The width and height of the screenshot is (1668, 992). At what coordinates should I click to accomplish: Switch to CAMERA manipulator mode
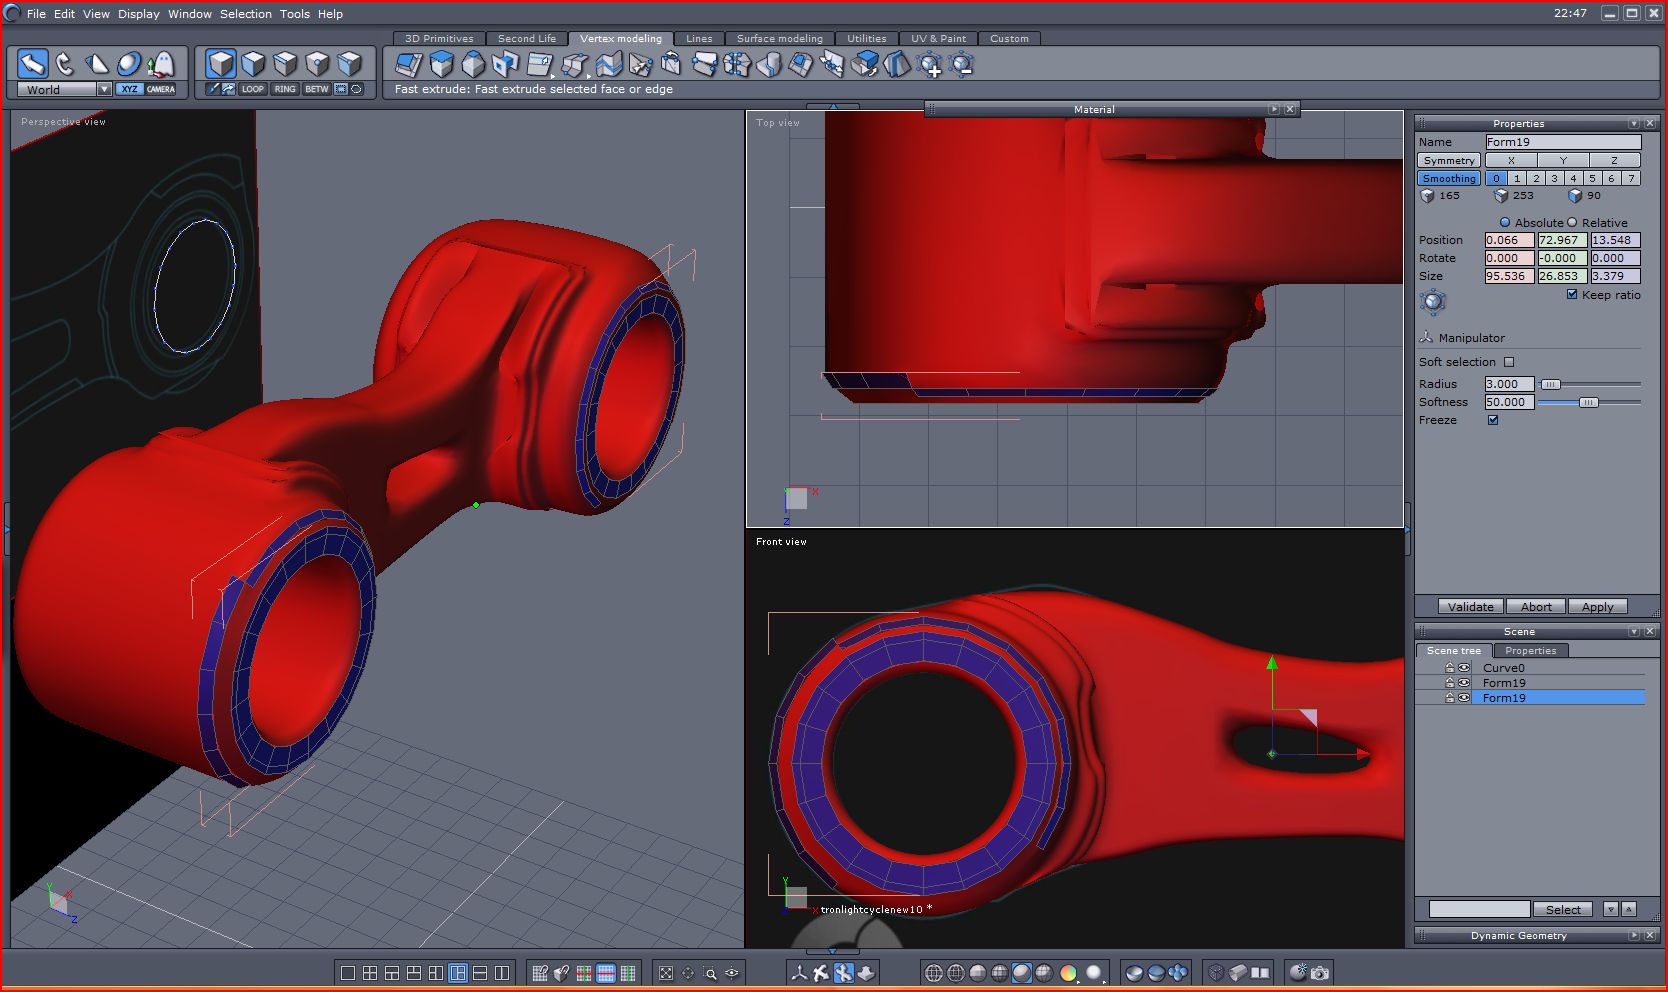click(x=160, y=89)
